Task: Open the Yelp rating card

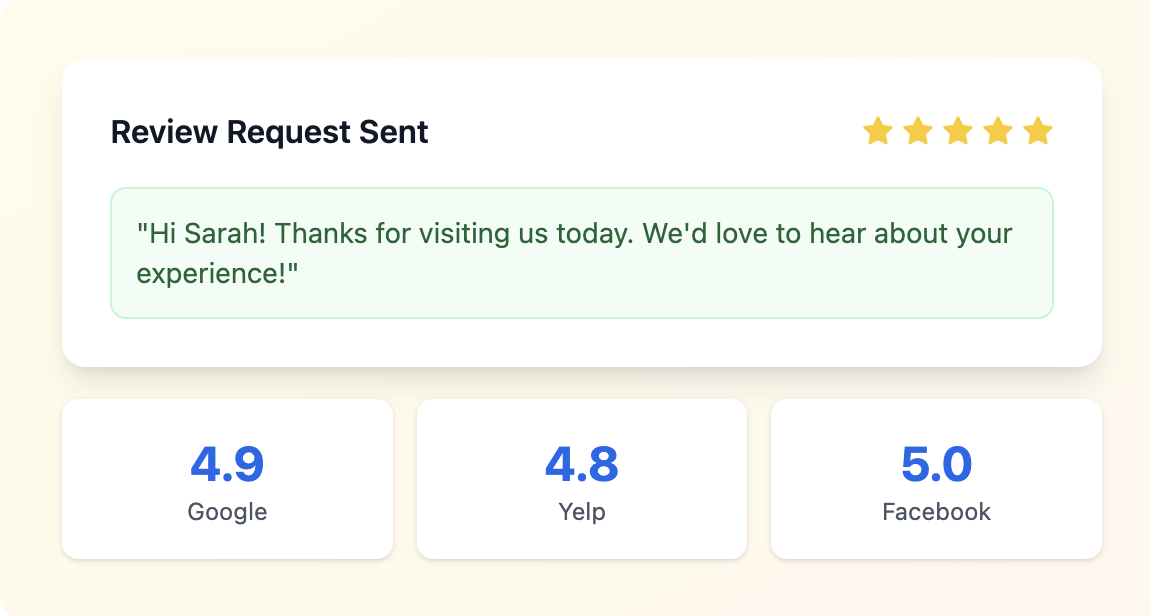Action: (582, 479)
